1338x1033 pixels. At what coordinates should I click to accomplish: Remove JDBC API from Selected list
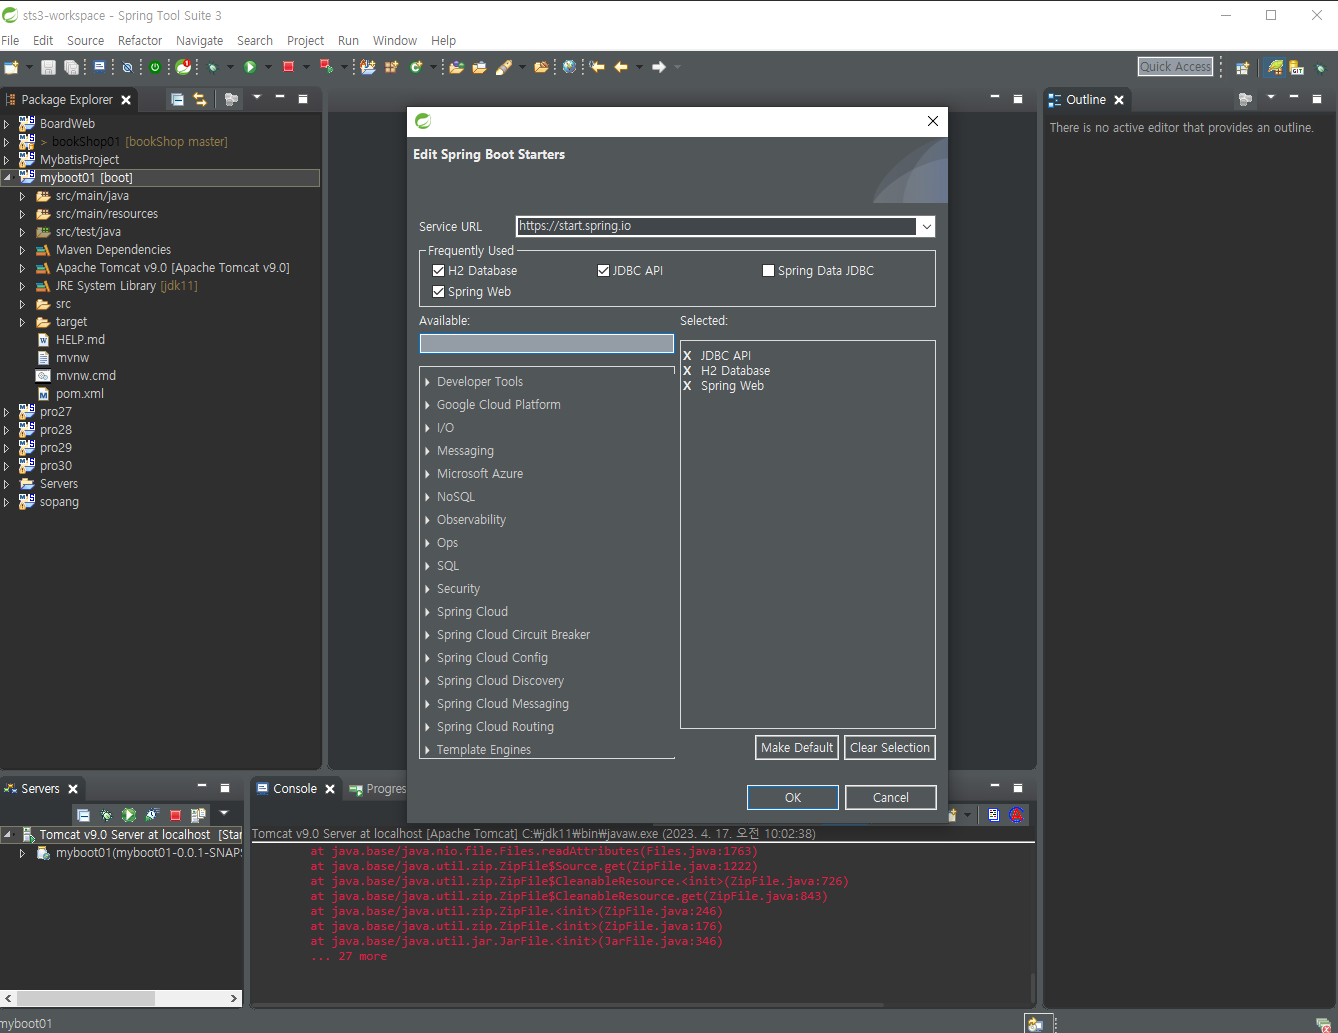(x=687, y=356)
